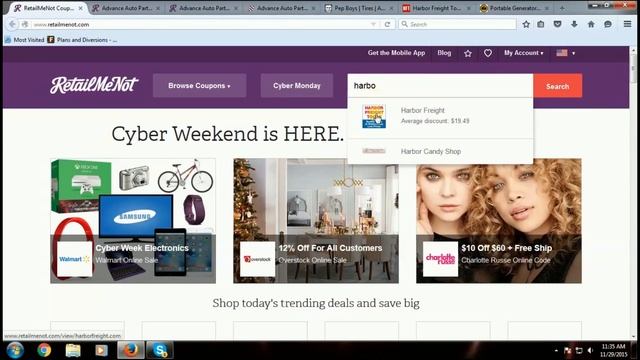Open the URL bar history dropdown arrow

point(373,24)
